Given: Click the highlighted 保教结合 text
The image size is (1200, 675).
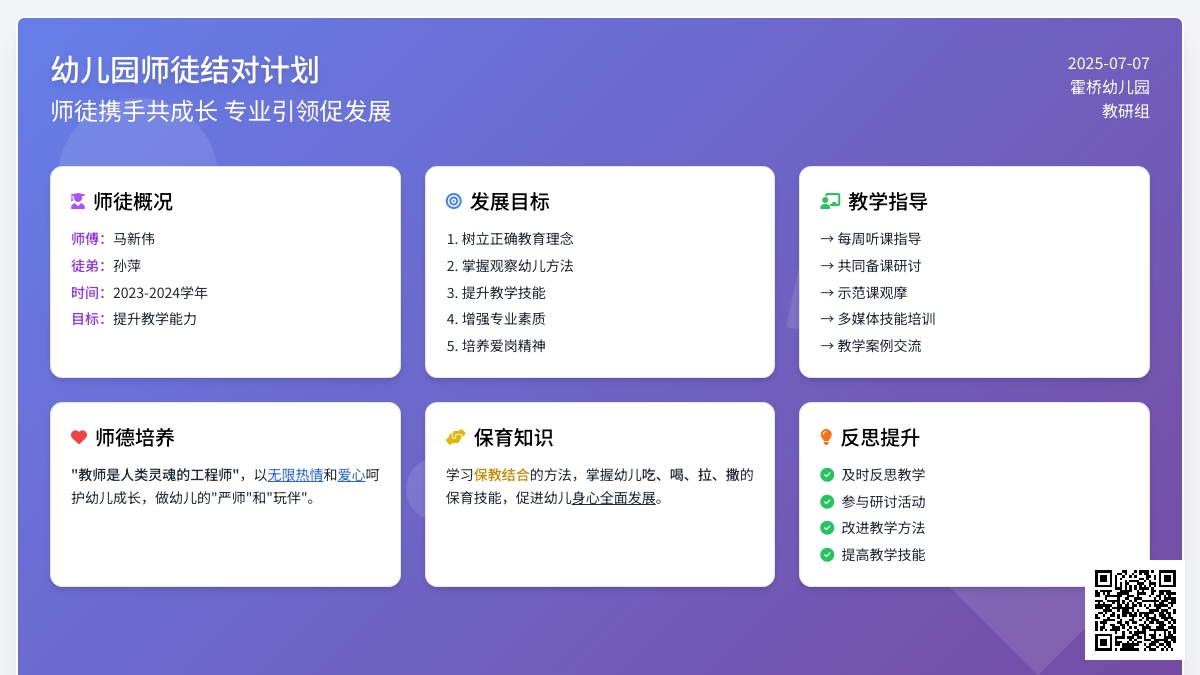Looking at the screenshot, I should (x=502, y=475).
